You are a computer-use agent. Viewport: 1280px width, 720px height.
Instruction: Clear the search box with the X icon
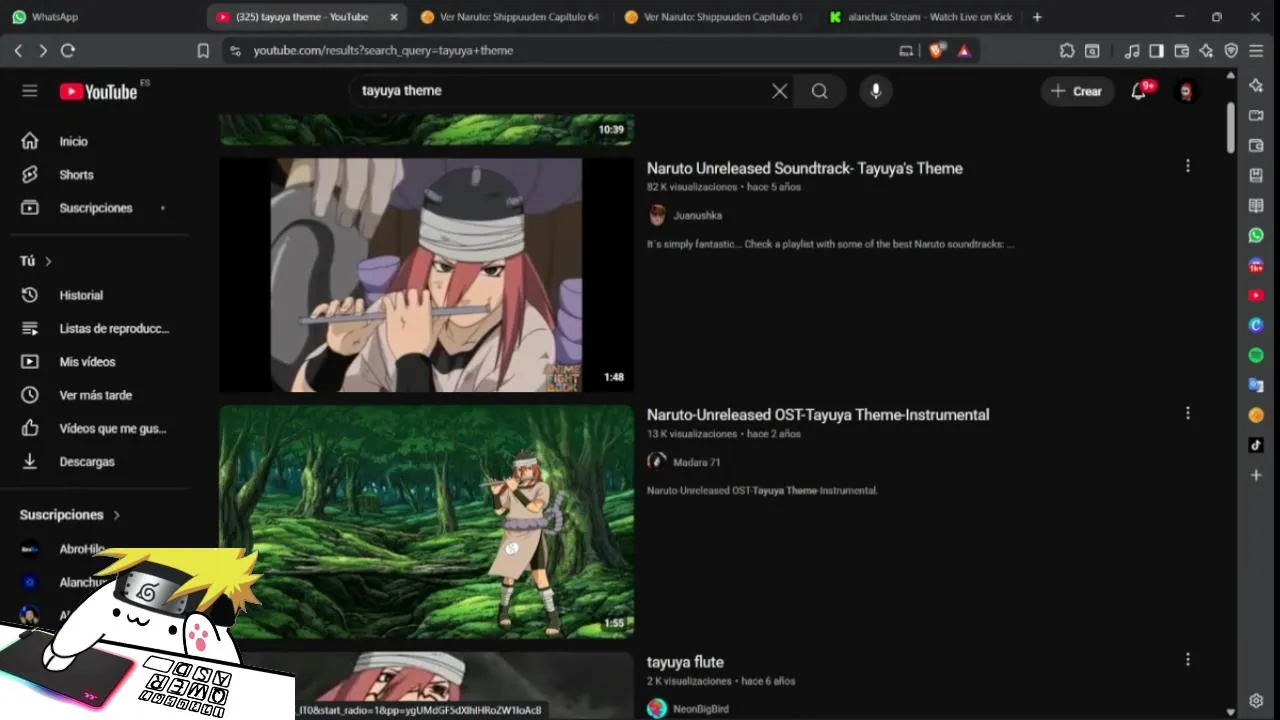coord(780,91)
